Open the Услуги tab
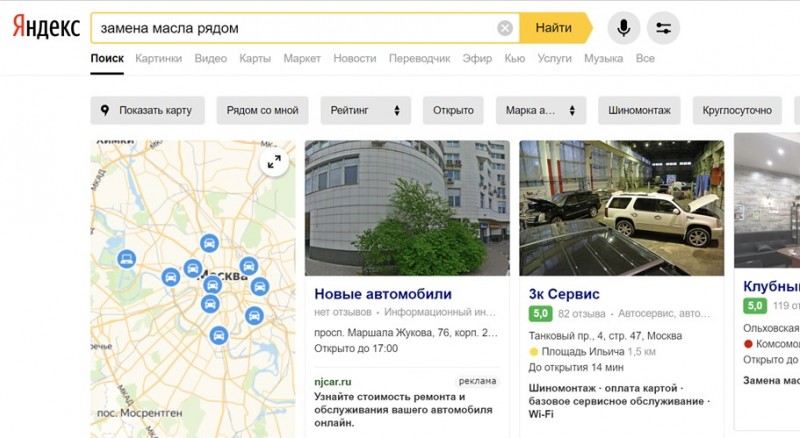The width and height of the screenshot is (800, 438). [x=555, y=59]
